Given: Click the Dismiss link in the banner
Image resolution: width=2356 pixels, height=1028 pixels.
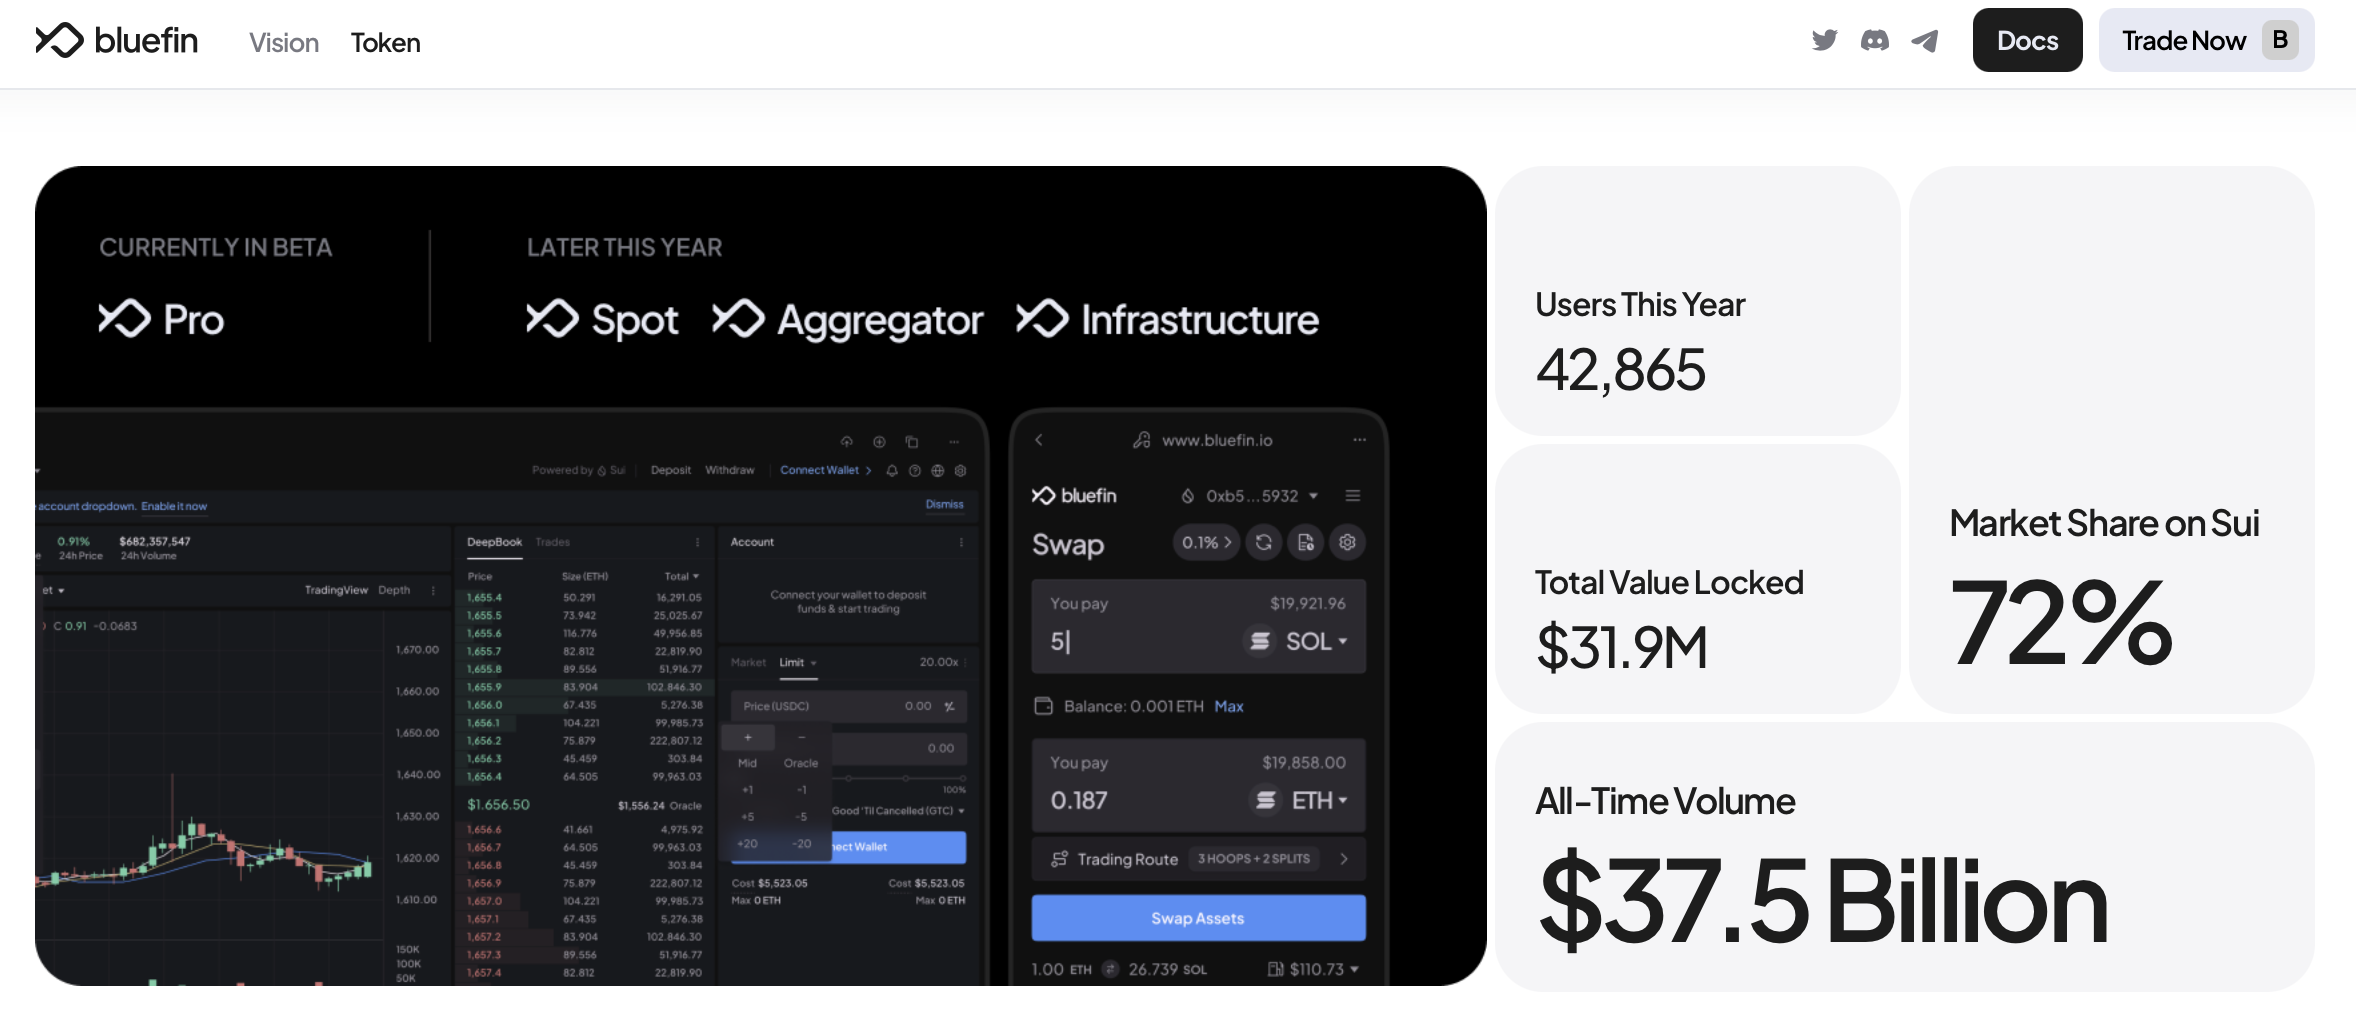Looking at the screenshot, I should [x=944, y=505].
